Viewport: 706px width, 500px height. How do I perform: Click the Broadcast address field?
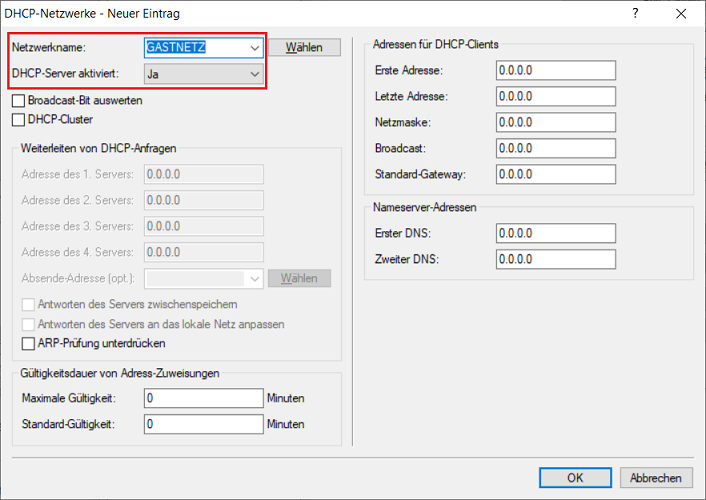click(x=555, y=148)
